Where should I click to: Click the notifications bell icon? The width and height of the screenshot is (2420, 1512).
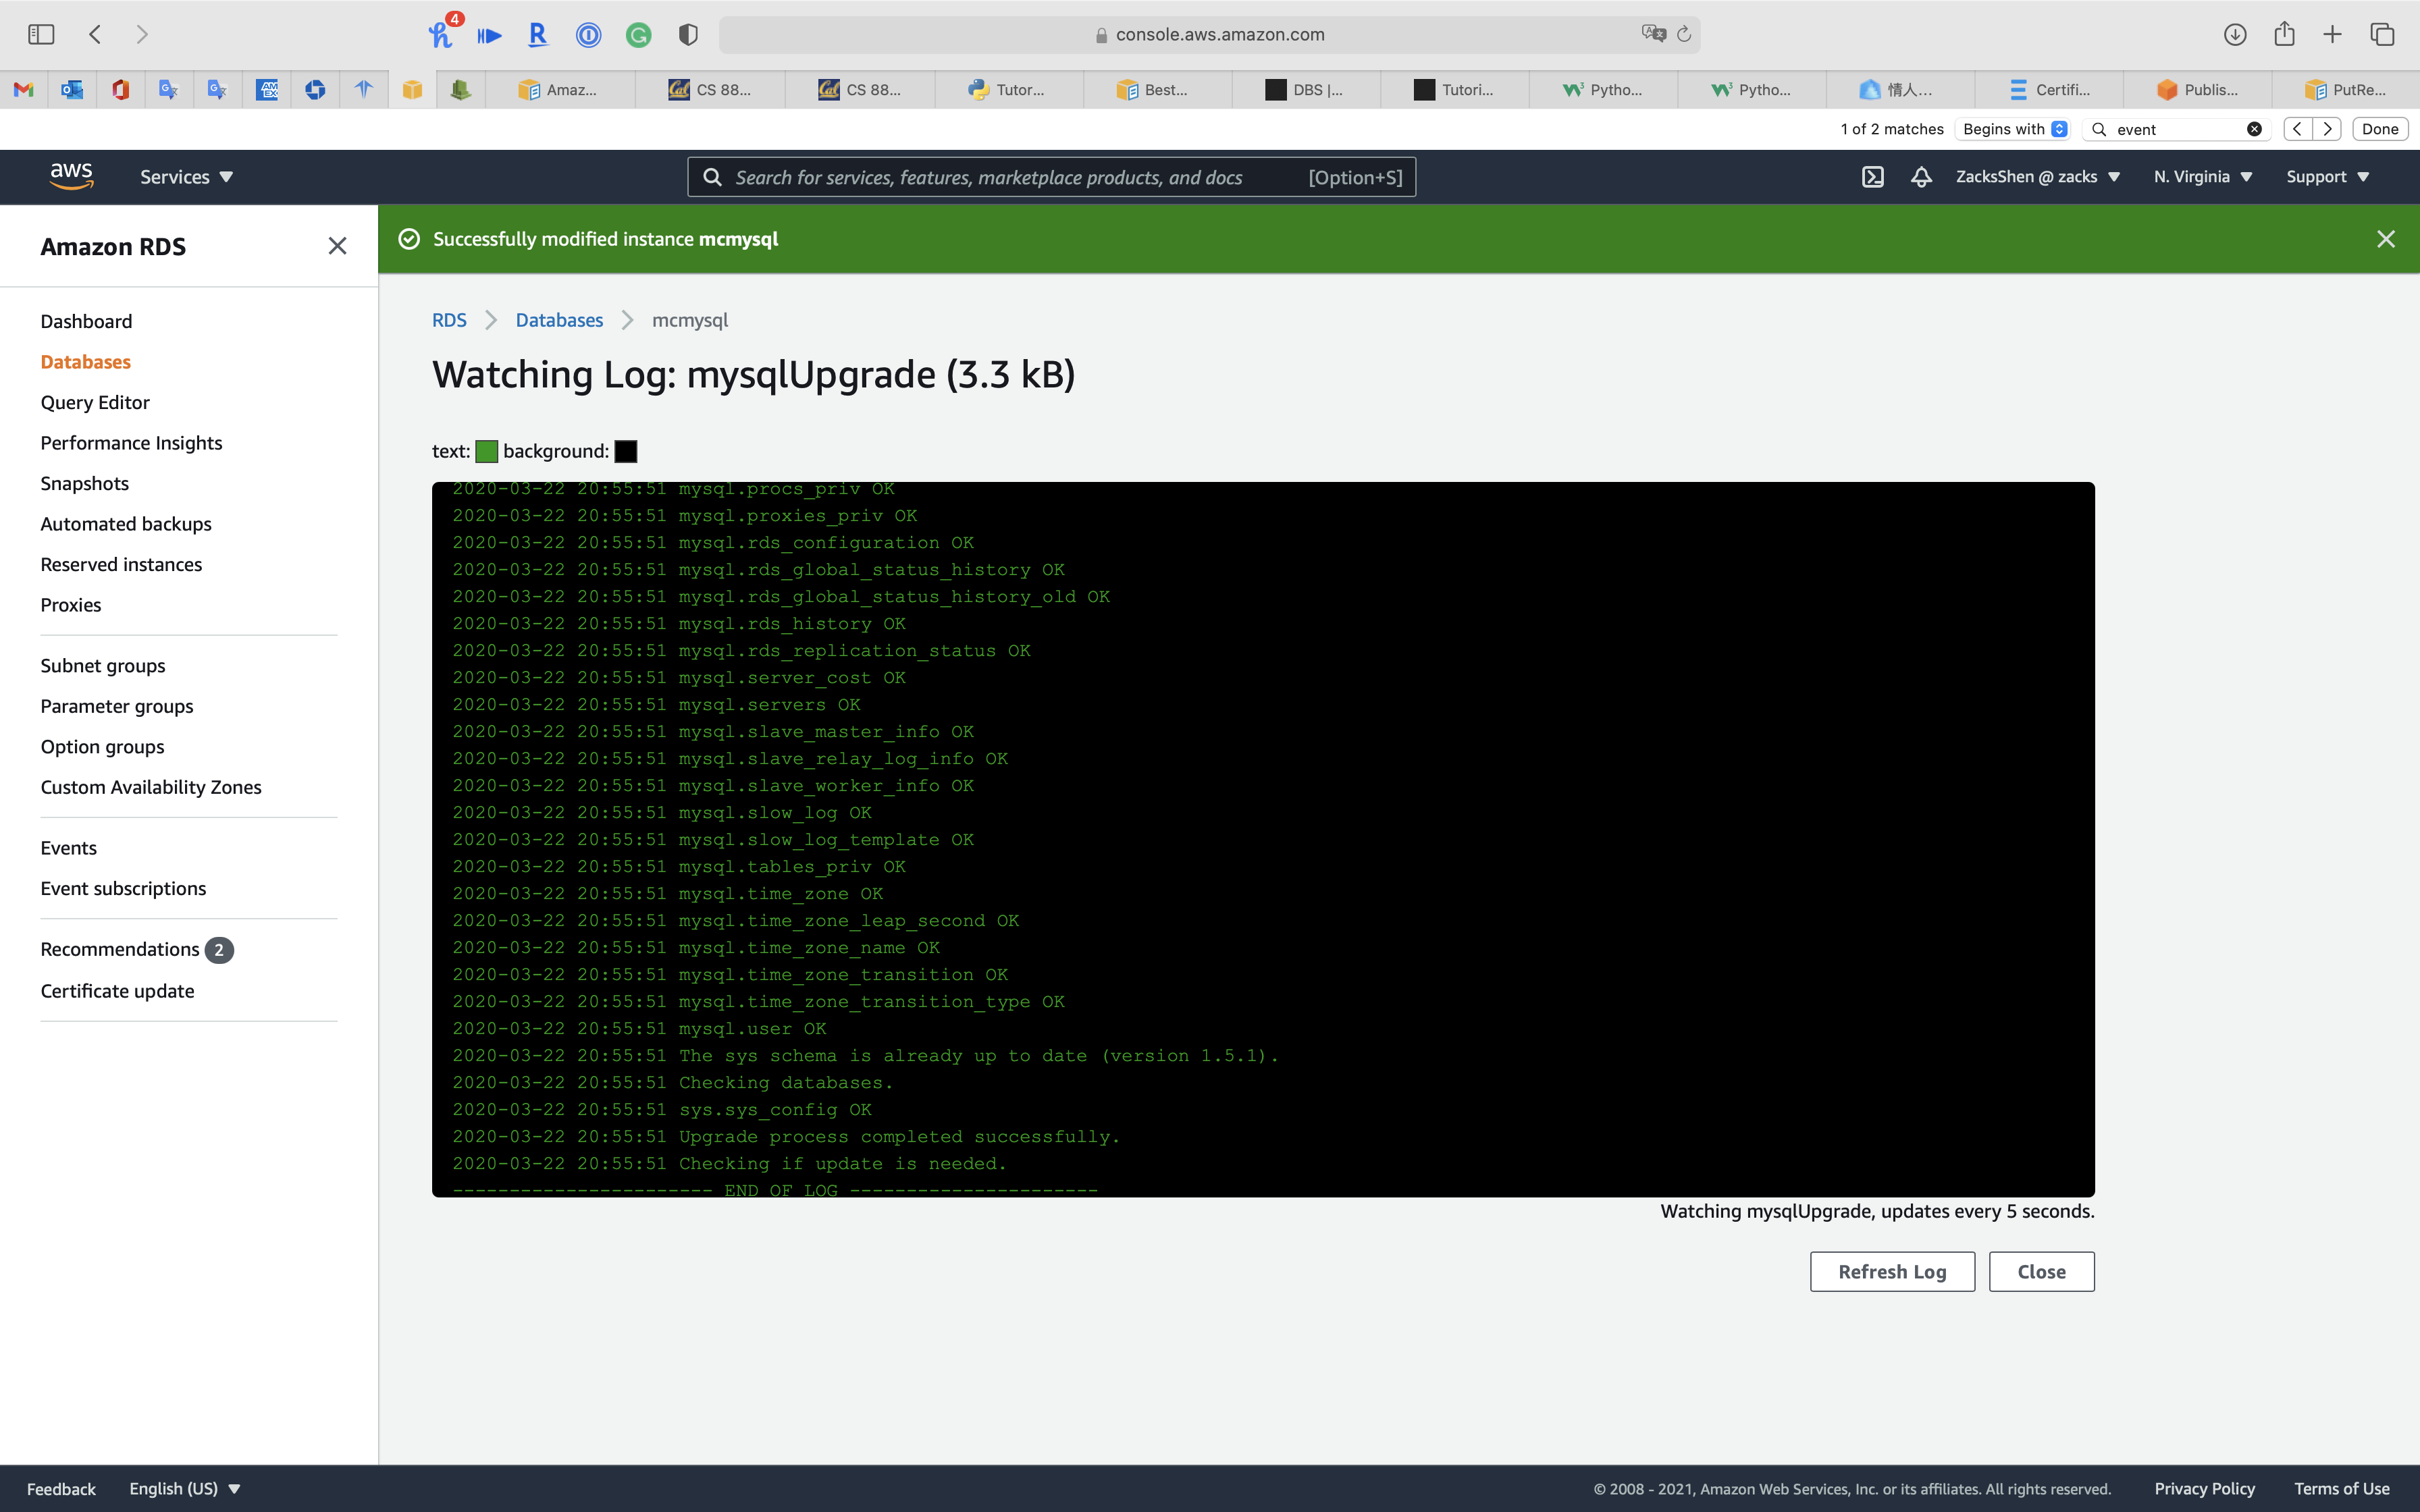[1921, 177]
